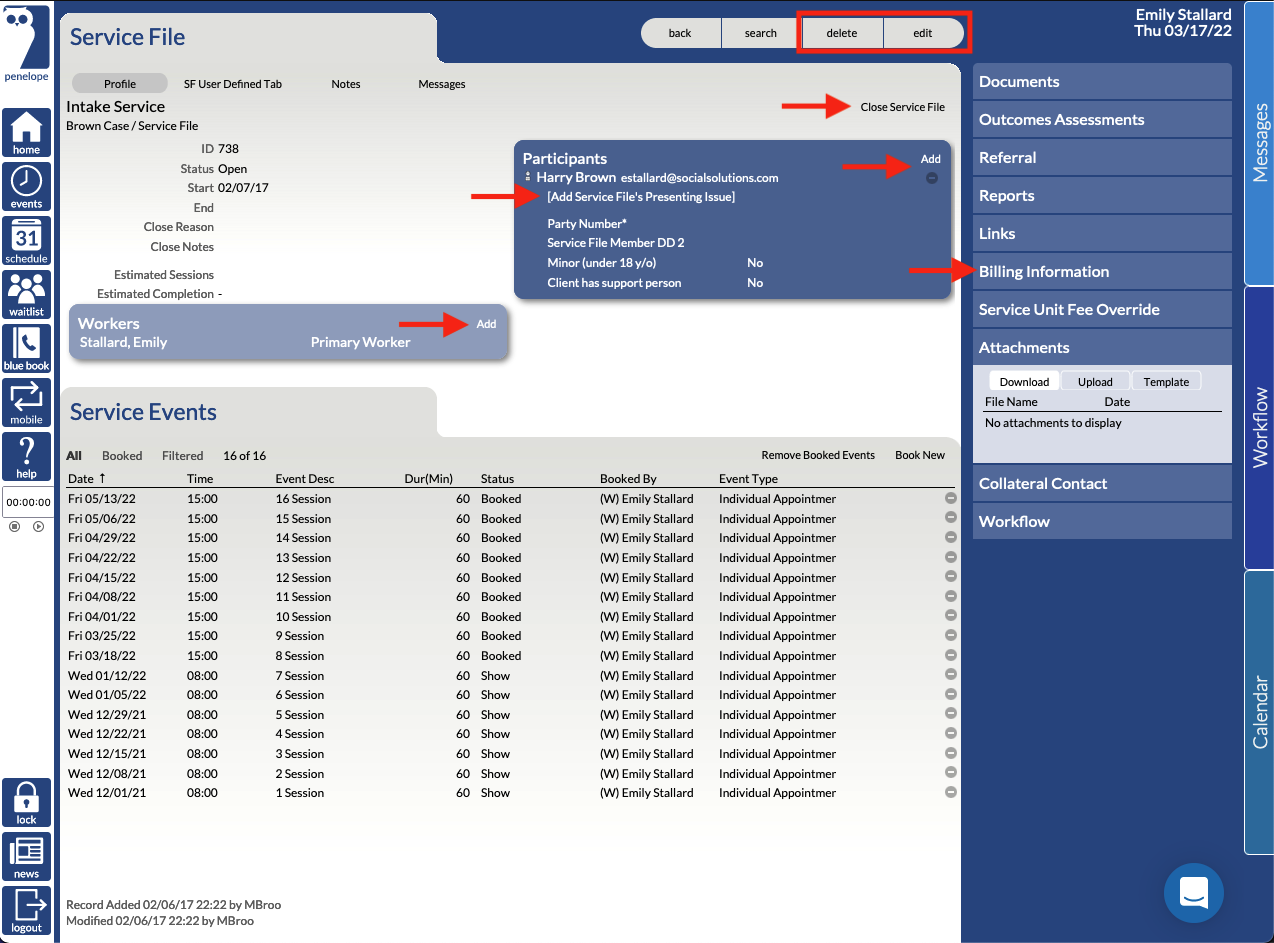Remove the 9 Session event with minus icon

(x=951, y=635)
